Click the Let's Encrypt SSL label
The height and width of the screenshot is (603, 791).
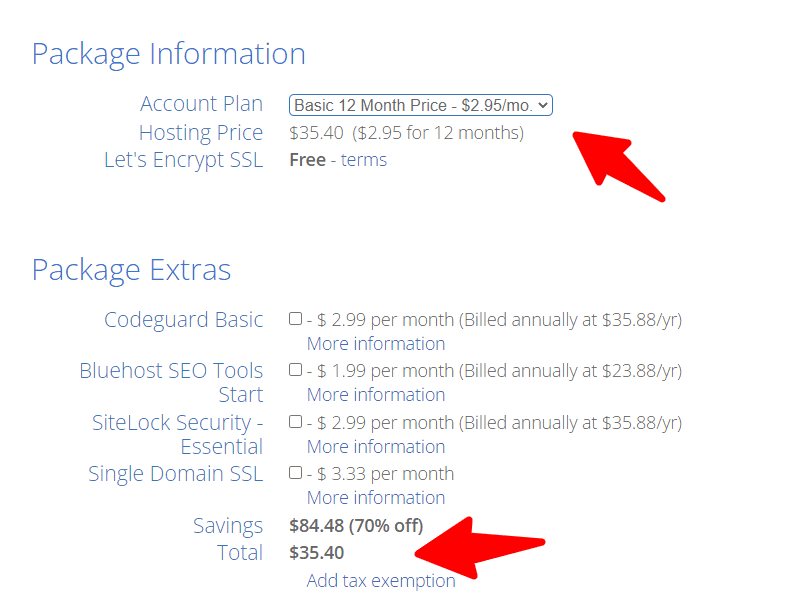pos(184,160)
